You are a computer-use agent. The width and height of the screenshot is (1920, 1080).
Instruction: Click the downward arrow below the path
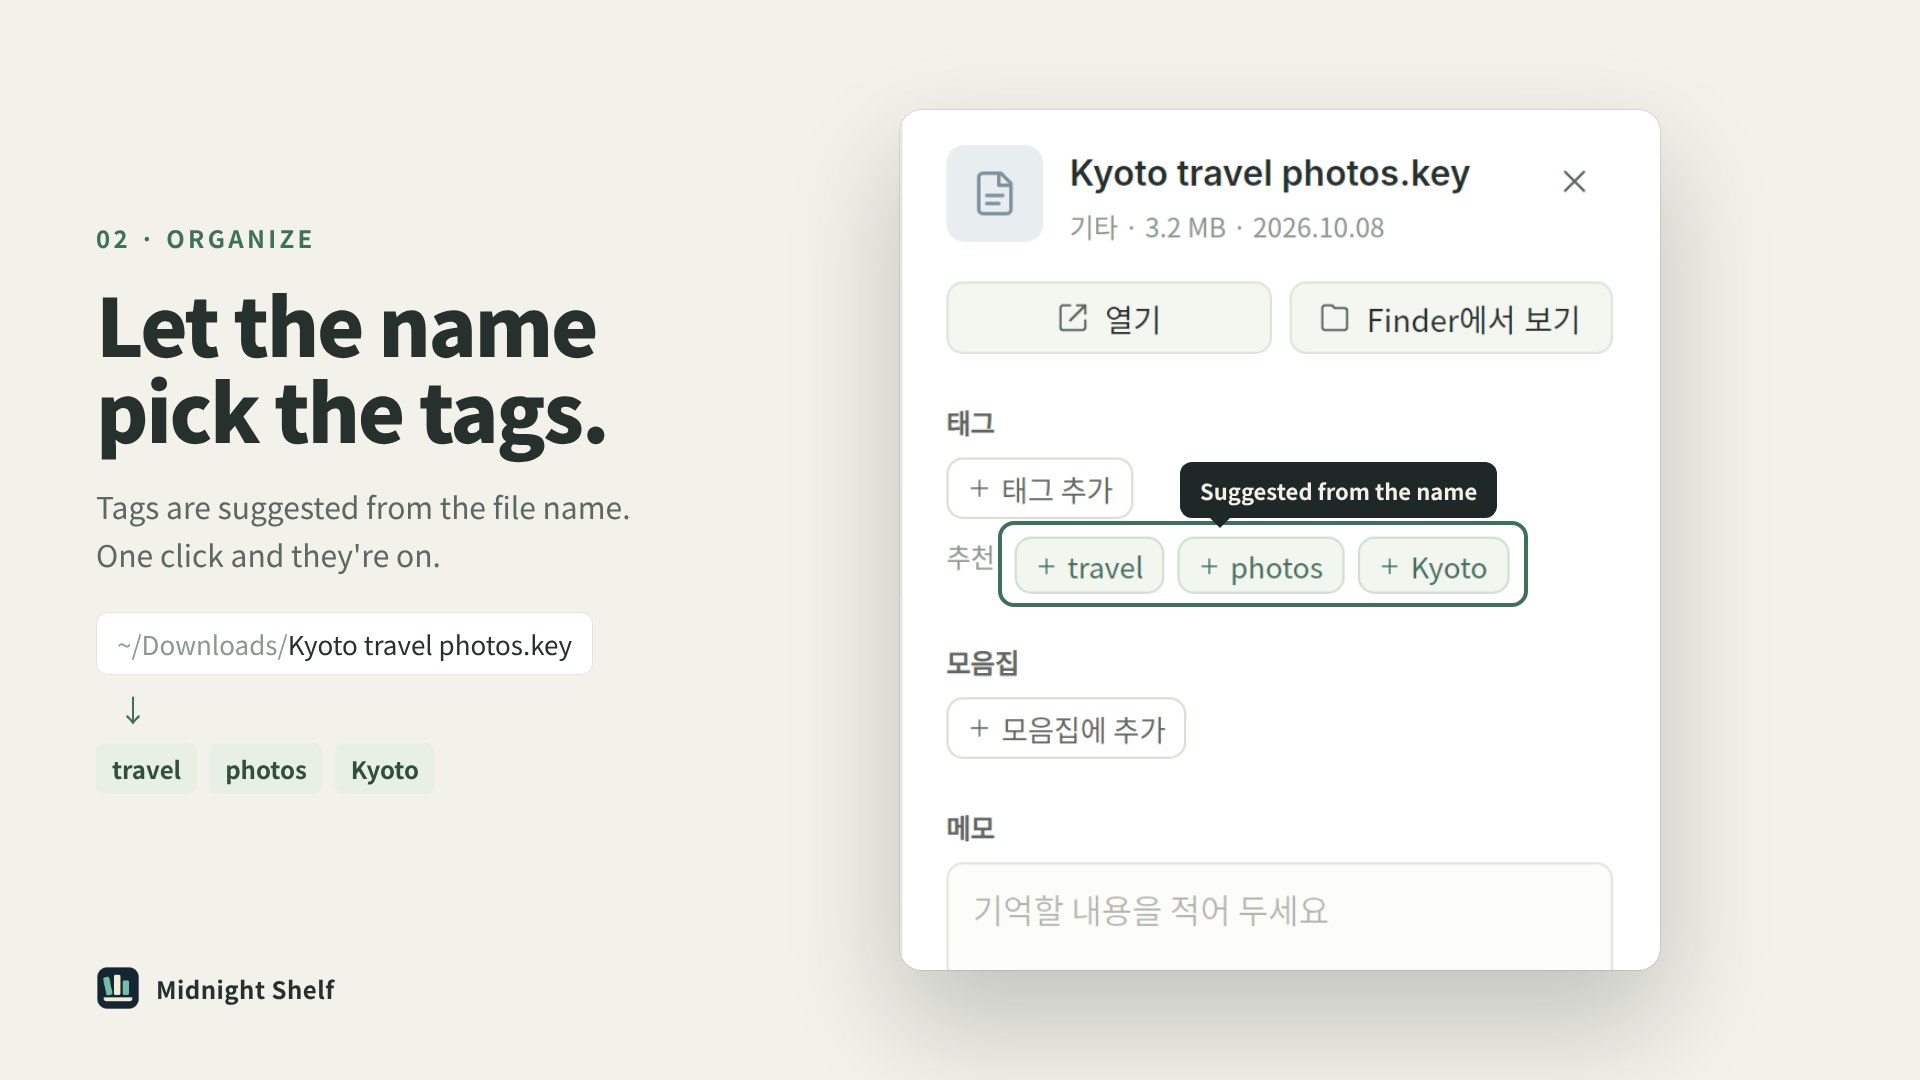(x=133, y=710)
